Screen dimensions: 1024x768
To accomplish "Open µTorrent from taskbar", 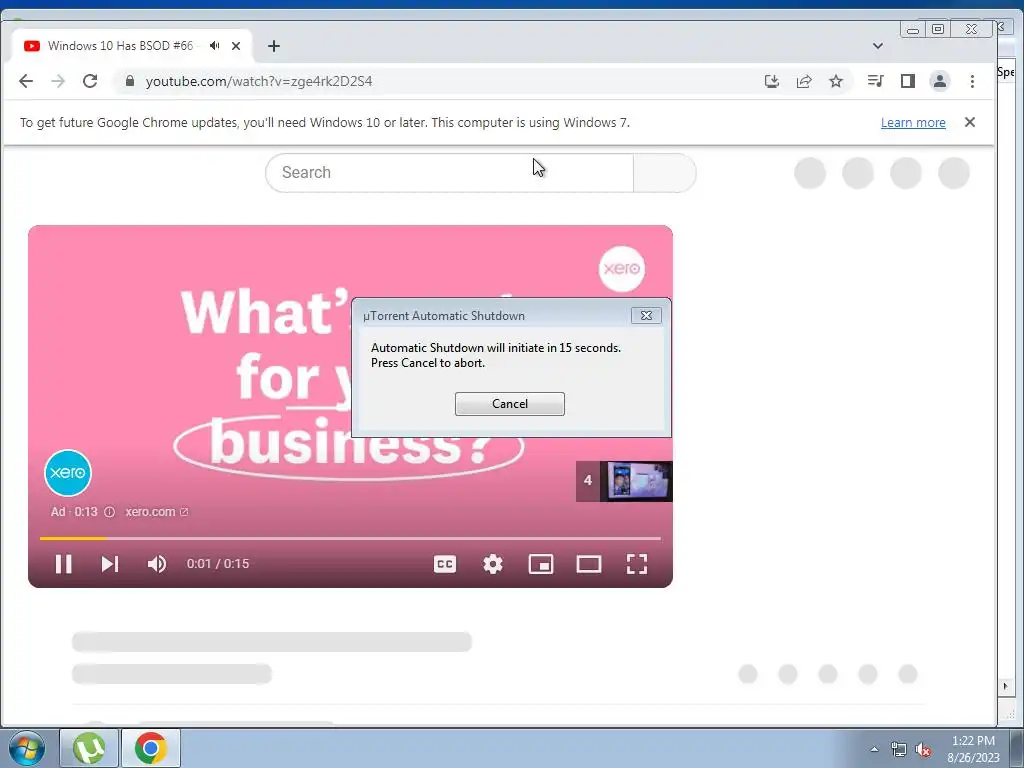I will point(89,748).
